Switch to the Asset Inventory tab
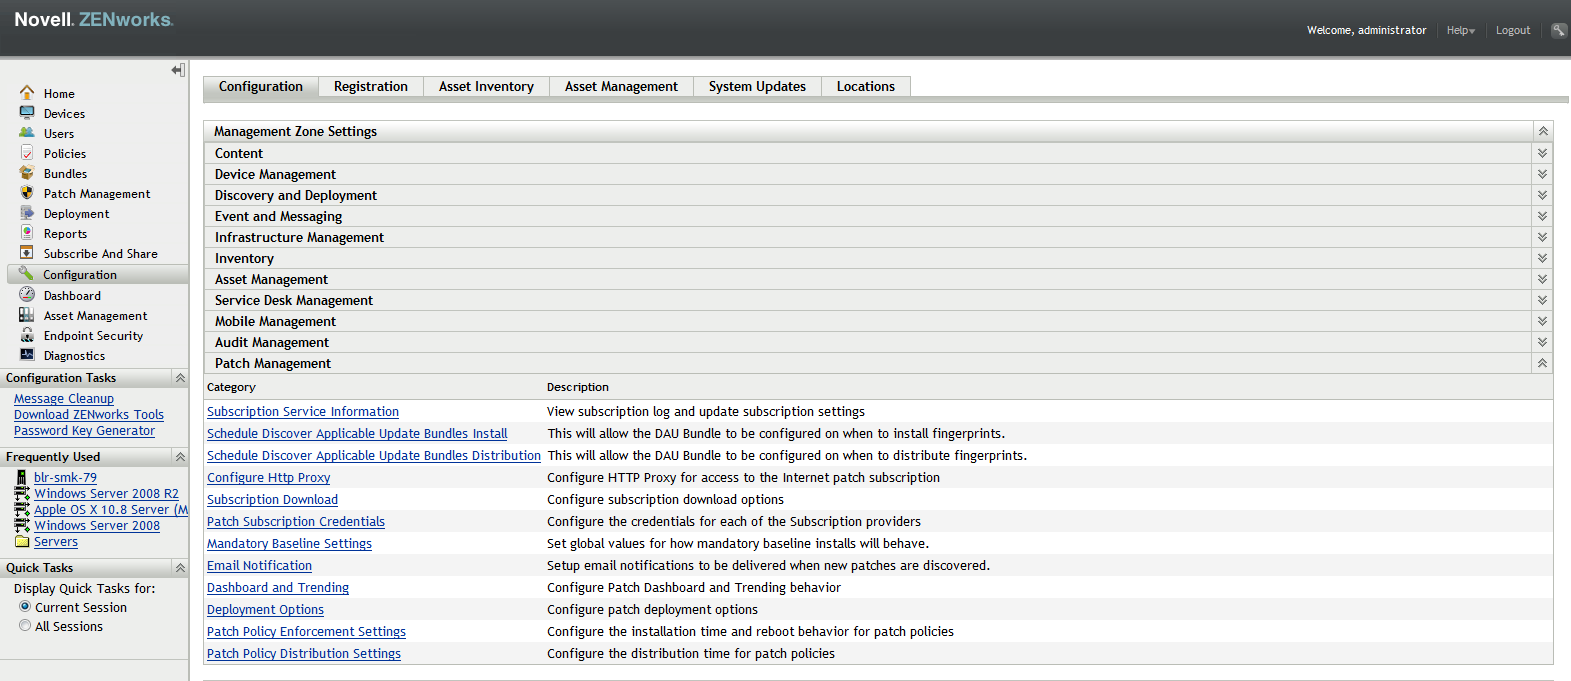Viewport: 1571px width, 681px height. click(x=486, y=87)
